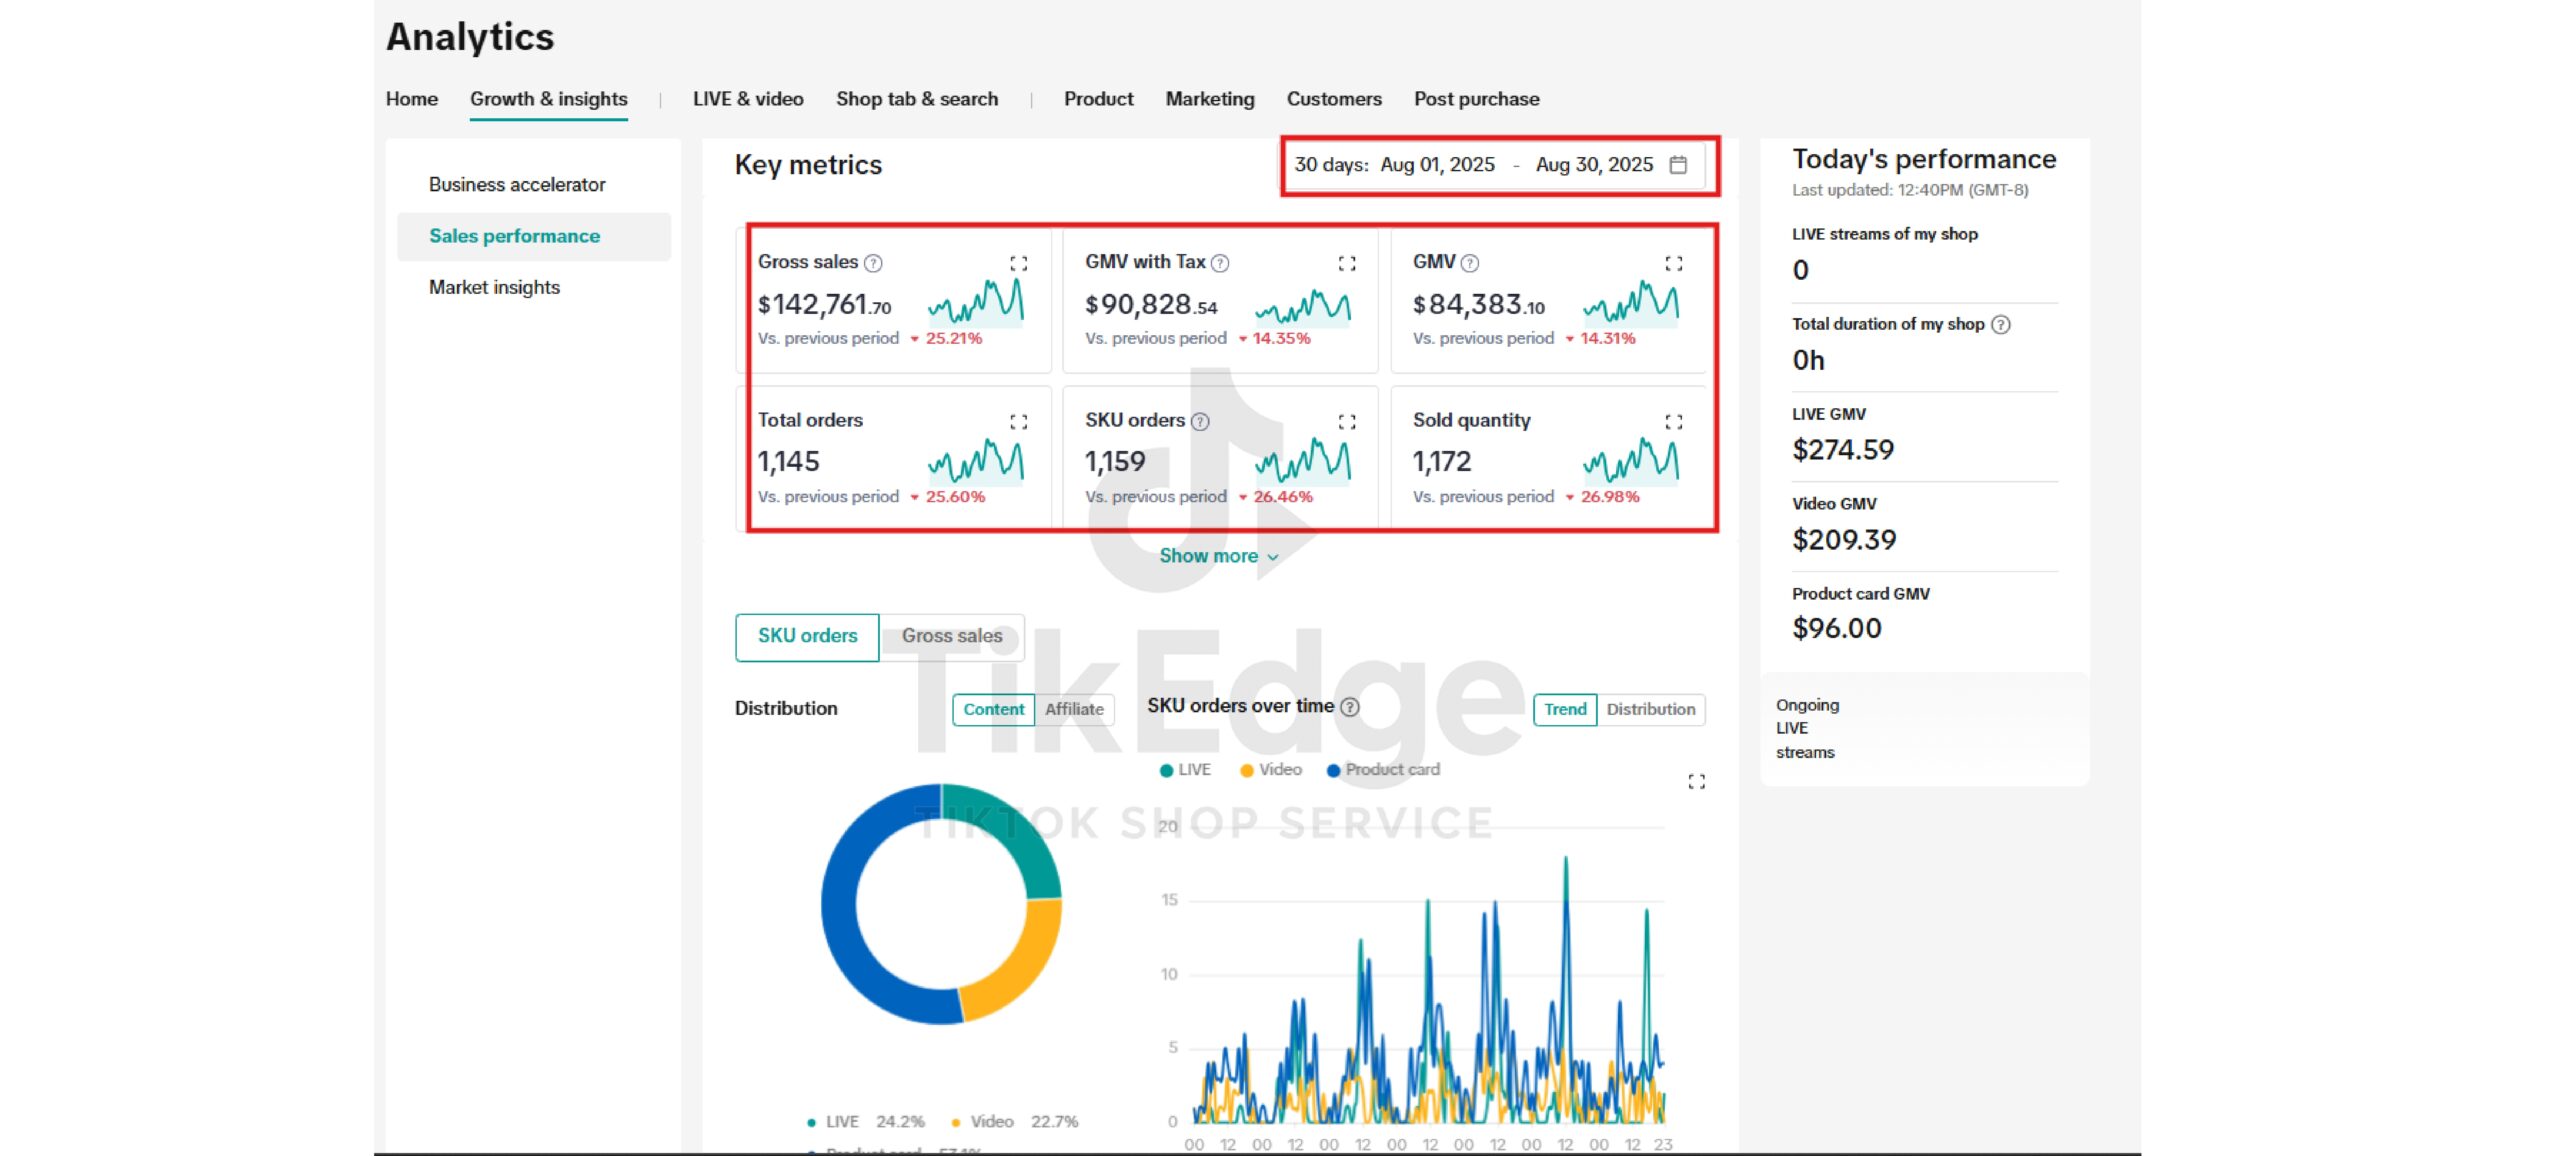Click the info icon next to SKU orders
The height and width of the screenshot is (1156, 2560).
point(1200,422)
